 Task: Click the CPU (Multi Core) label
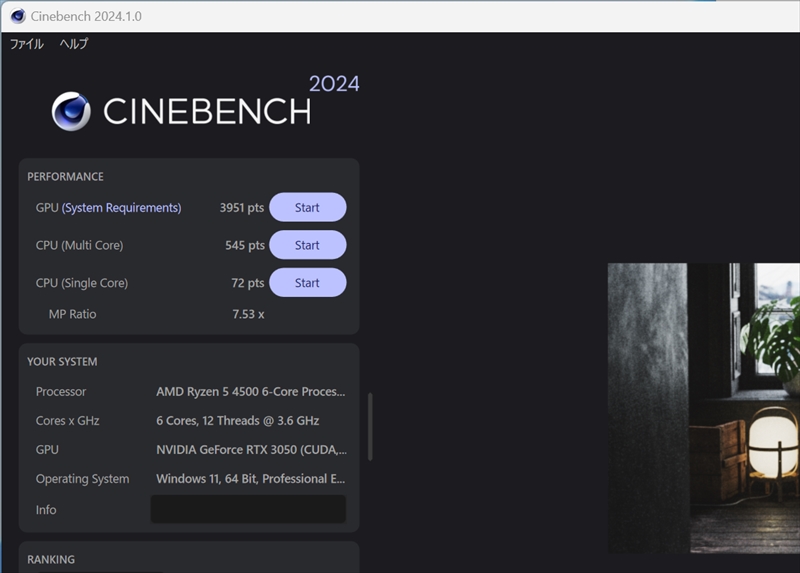(x=80, y=245)
